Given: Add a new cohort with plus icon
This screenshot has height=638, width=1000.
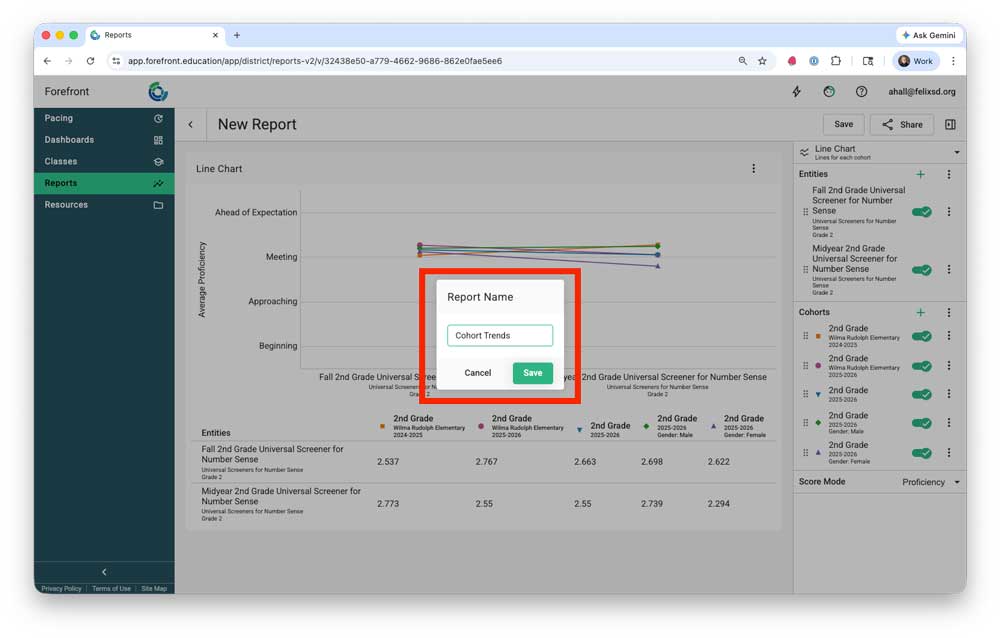Looking at the screenshot, I should pyautogui.click(x=921, y=313).
